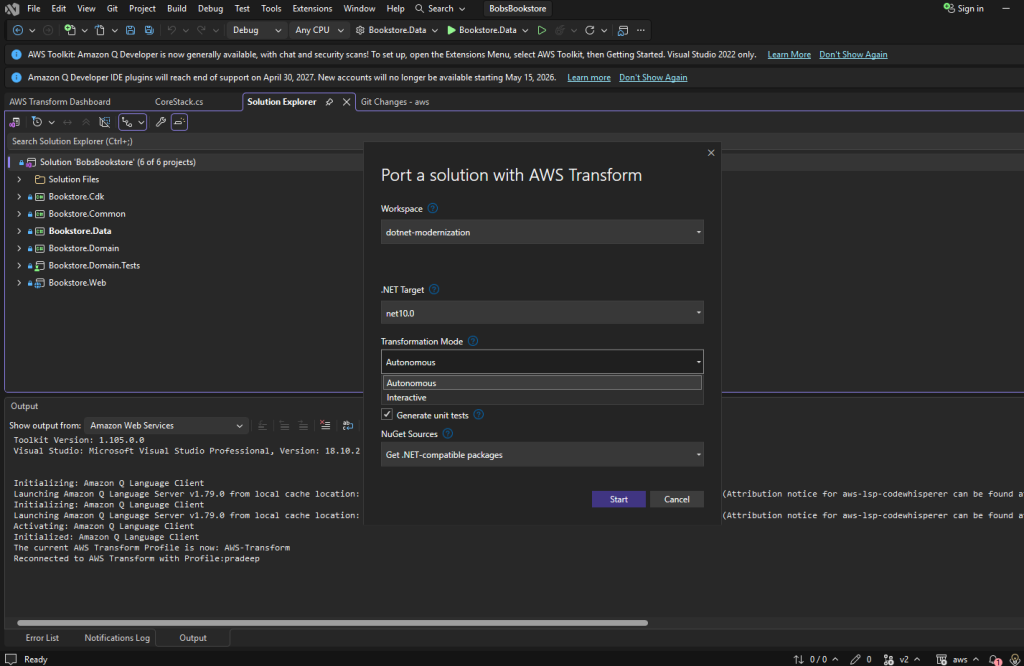Close the Solution Explorer tab
1024x666 pixels.
(x=346, y=102)
